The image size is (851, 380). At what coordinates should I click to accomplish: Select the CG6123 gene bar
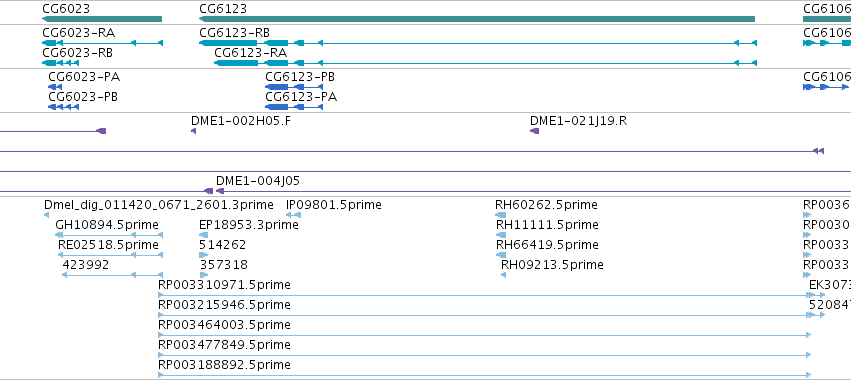(x=477, y=19)
